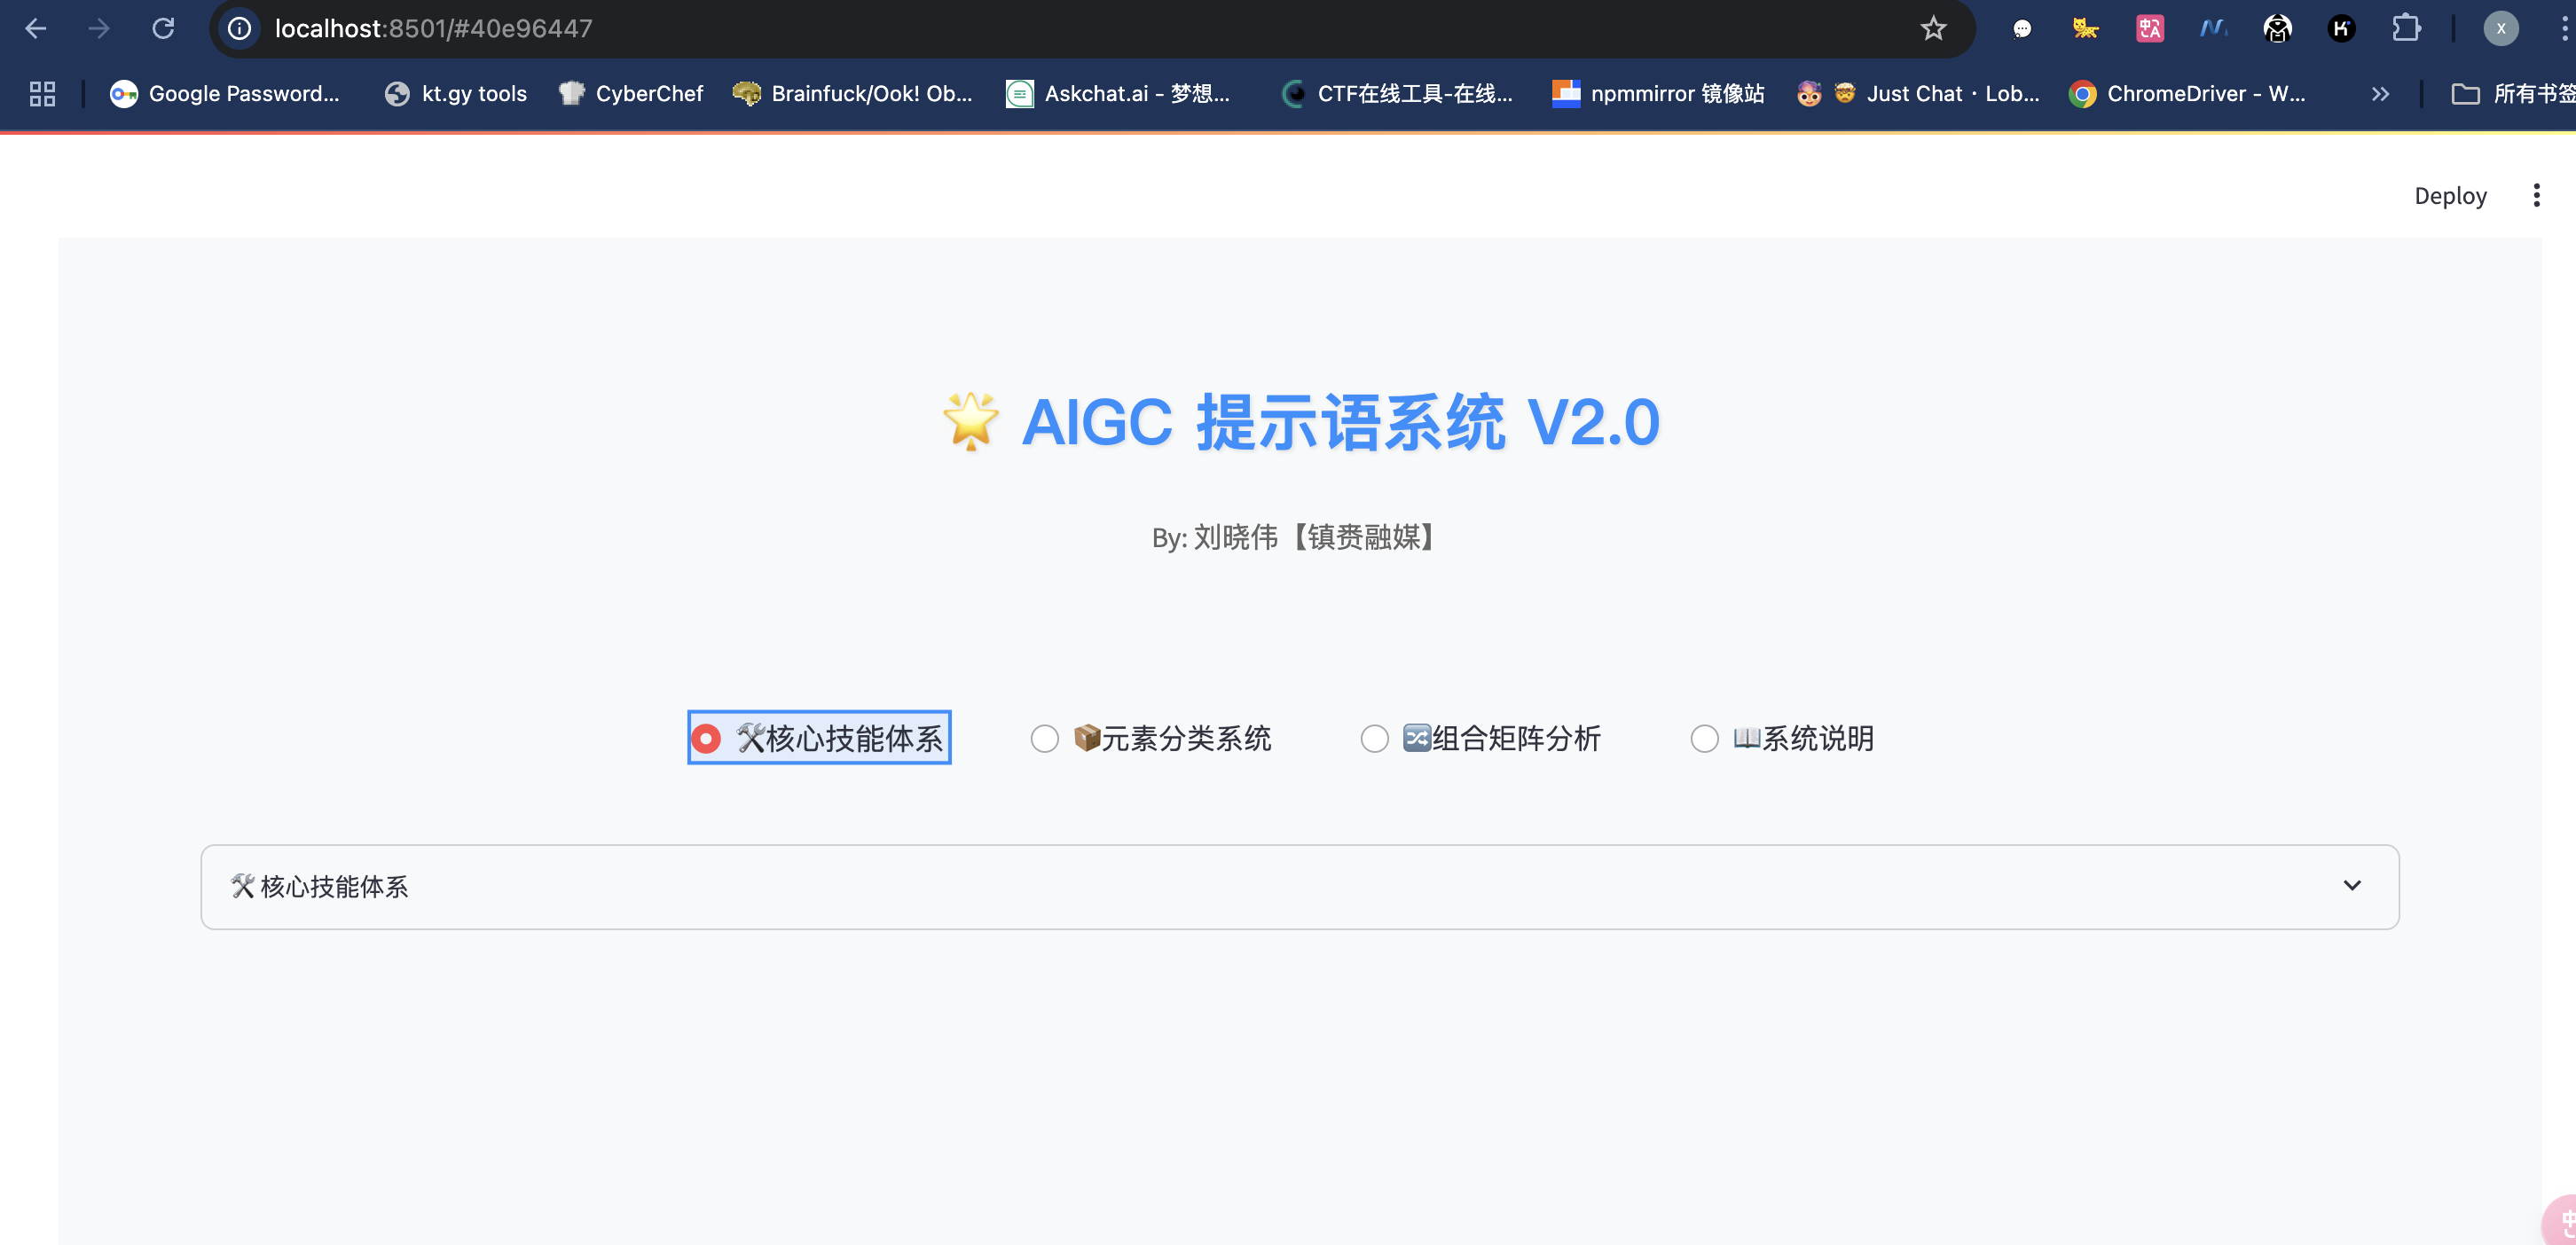
Task: Click the bookmark star icon
Action: tap(1933, 28)
